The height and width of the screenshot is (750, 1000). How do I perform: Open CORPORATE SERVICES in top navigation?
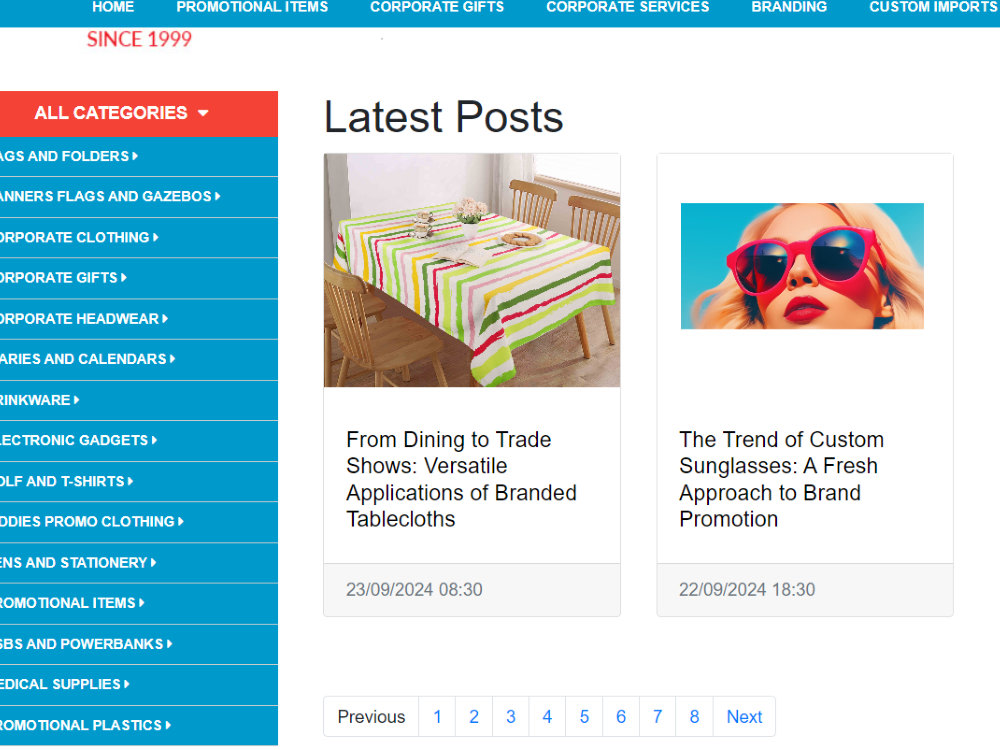628,7
